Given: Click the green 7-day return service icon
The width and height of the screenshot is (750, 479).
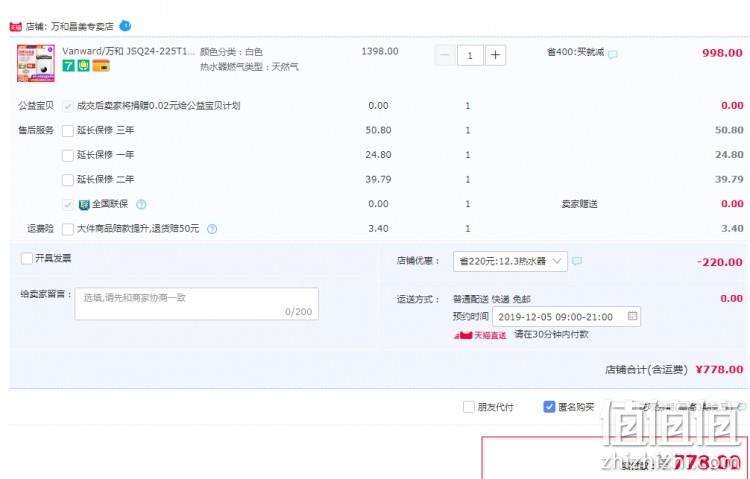Looking at the screenshot, I should [x=68, y=66].
